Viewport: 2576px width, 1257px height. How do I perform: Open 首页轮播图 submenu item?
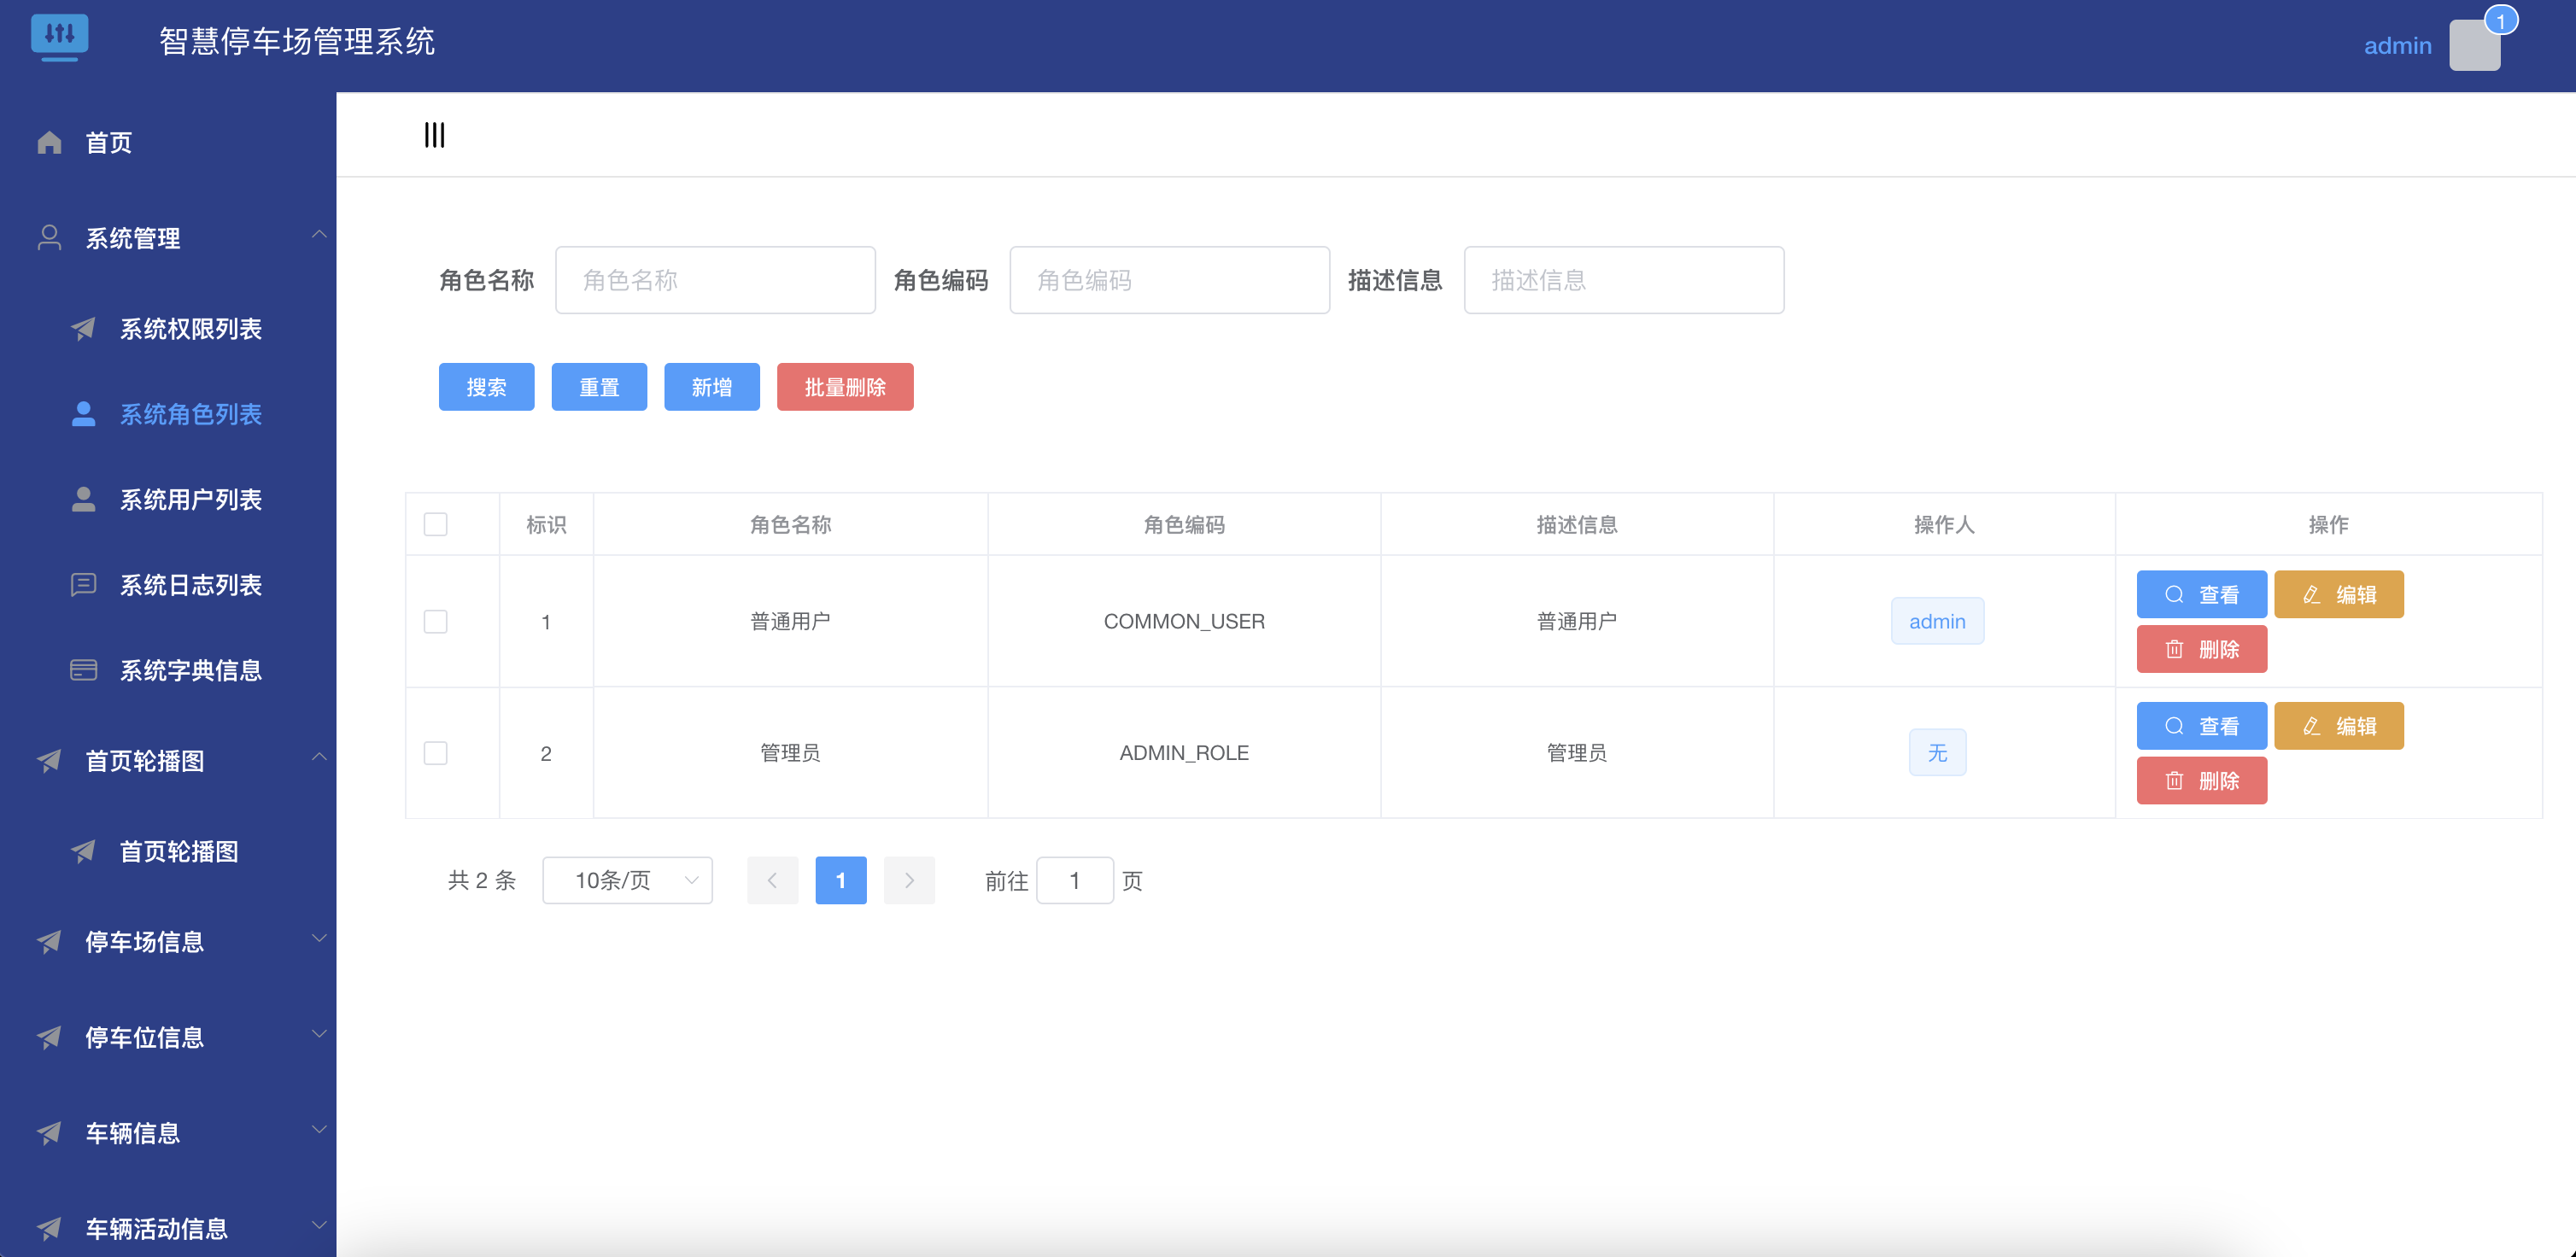pos(179,851)
